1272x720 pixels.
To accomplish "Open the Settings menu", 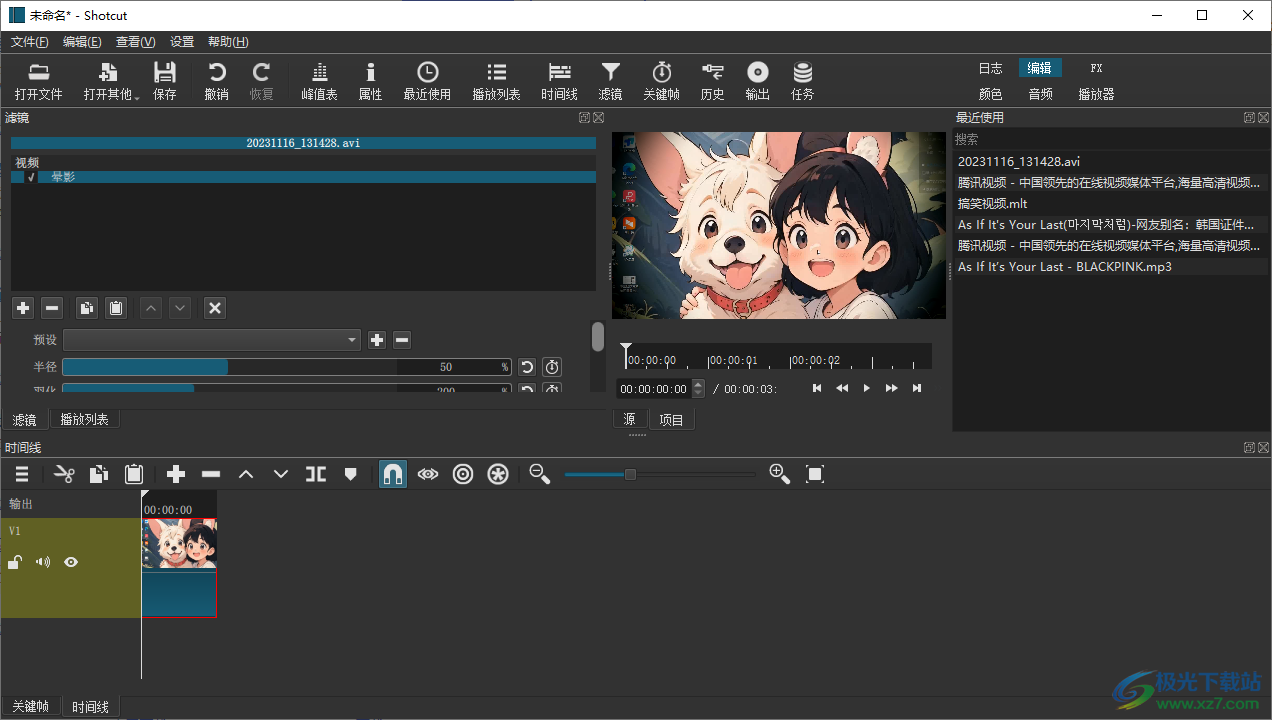I will pyautogui.click(x=182, y=42).
